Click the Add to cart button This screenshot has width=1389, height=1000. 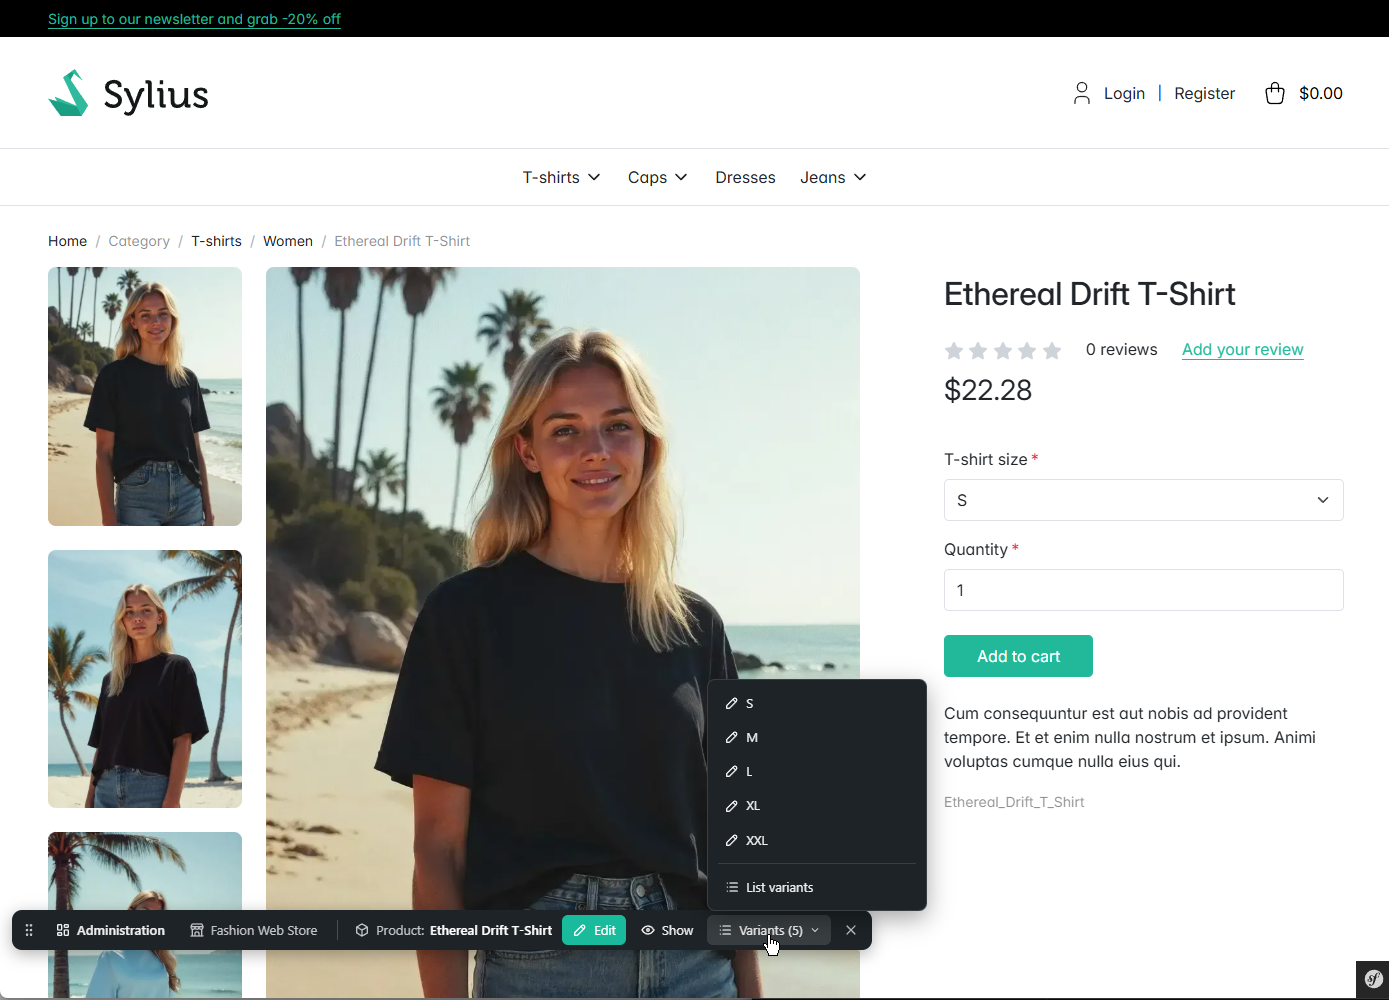coord(1018,656)
